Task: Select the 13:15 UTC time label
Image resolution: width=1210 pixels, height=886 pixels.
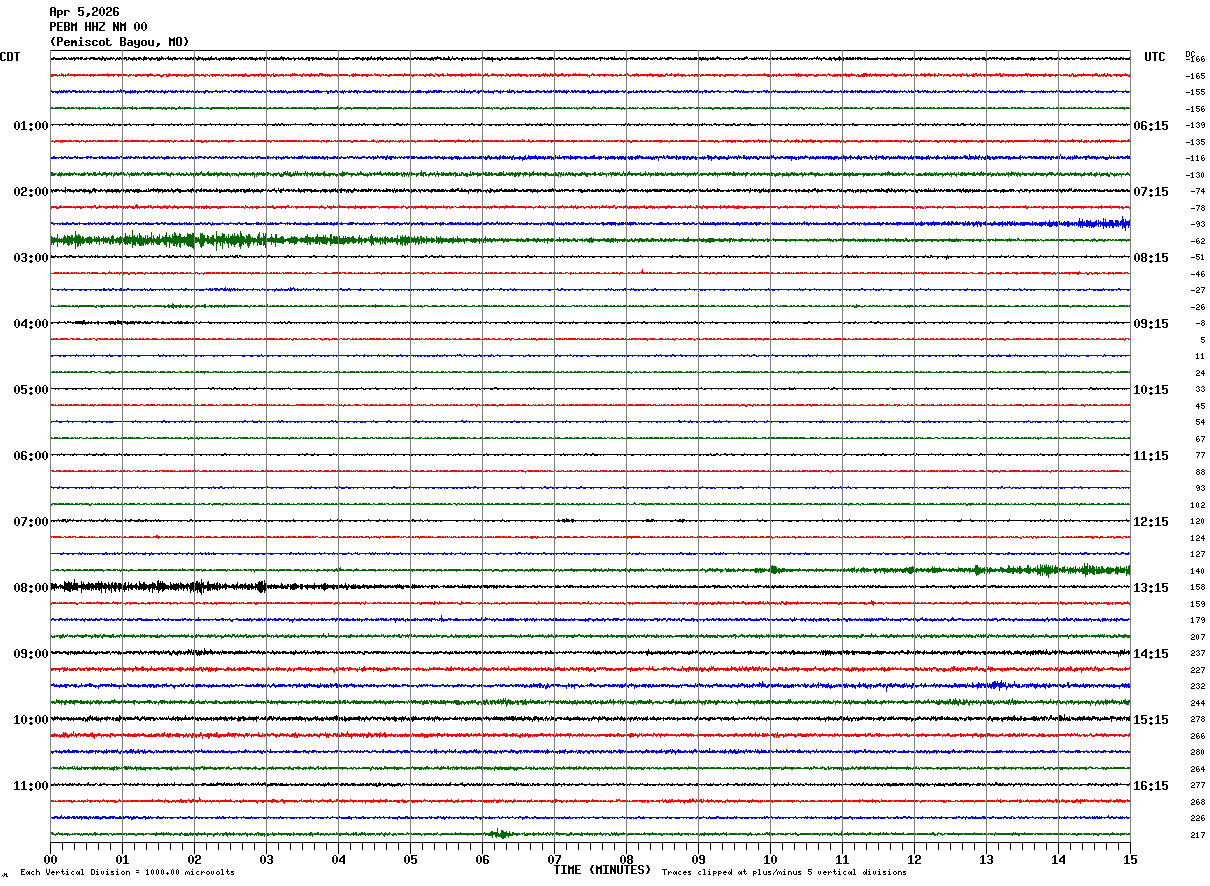Action: 1150,588
